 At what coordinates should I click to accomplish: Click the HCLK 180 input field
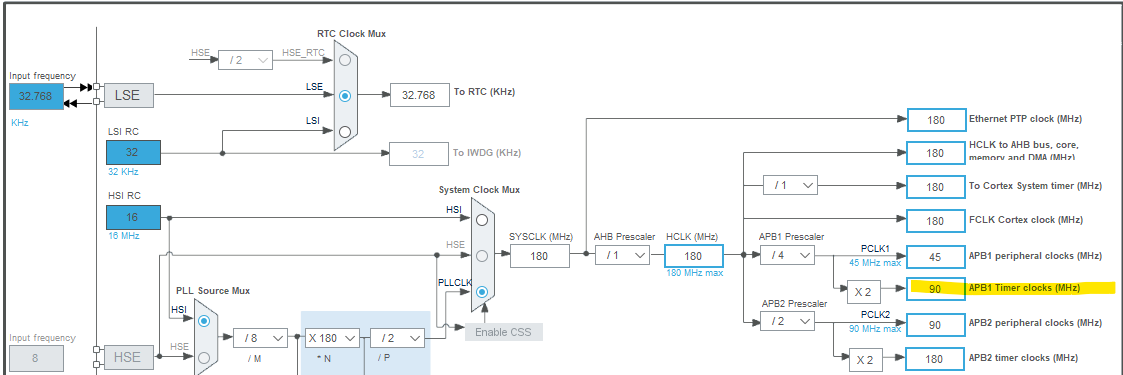(x=693, y=255)
